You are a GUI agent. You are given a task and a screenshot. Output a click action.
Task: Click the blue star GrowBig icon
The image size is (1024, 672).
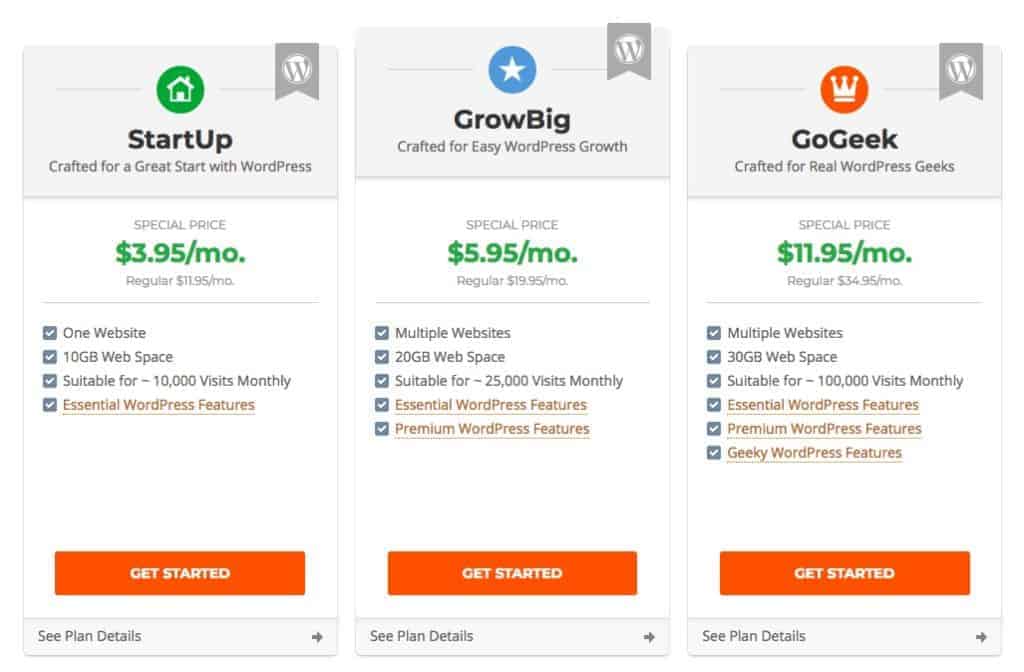coord(512,69)
